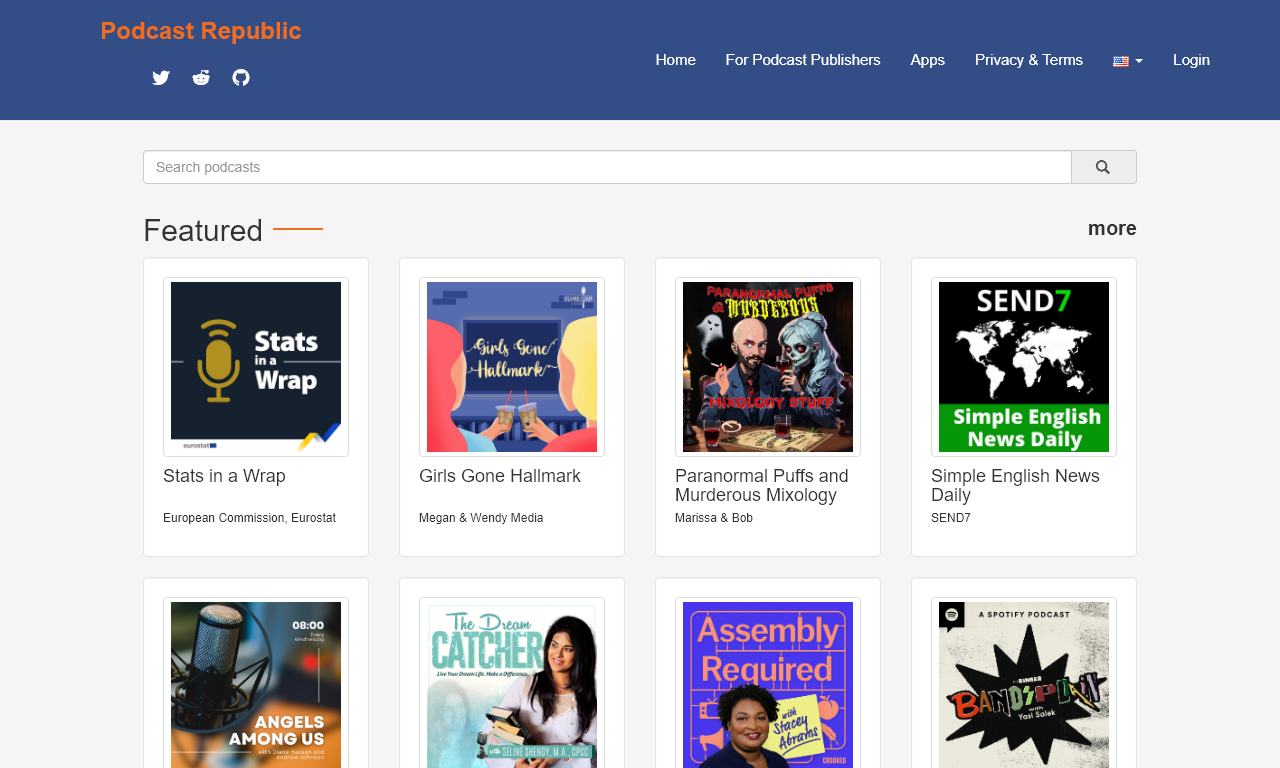Open Assembly Required podcast thumbnail
This screenshot has width=1280, height=768.
coord(768,685)
